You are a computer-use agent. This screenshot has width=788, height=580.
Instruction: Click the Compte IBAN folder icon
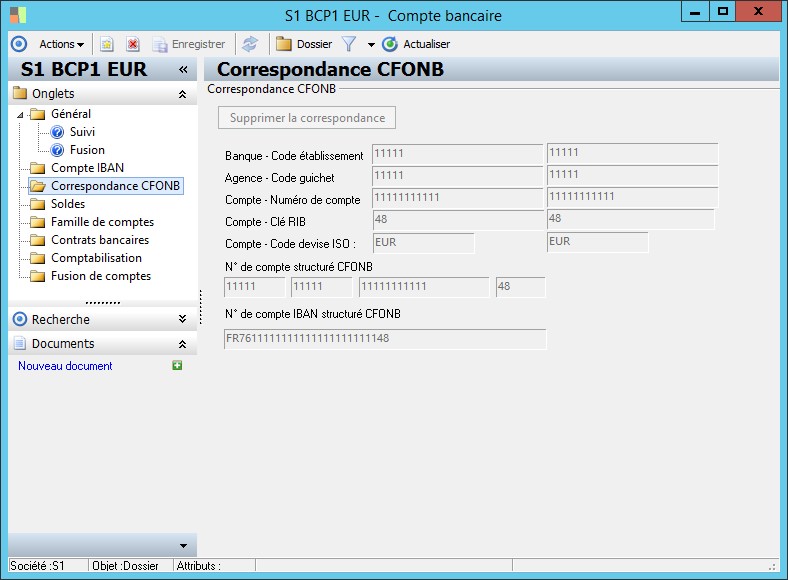pyautogui.click(x=37, y=168)
